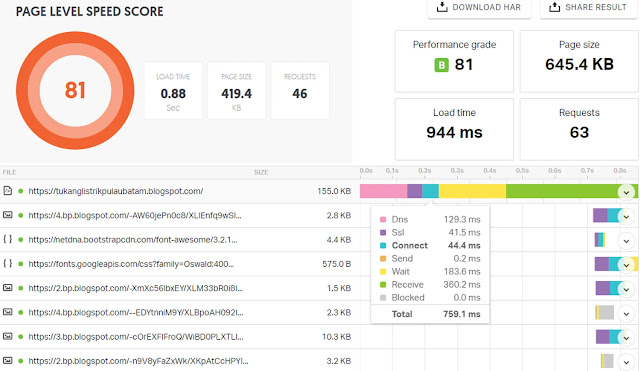Screen dimensions: 640x371
Task: Expand the bootstrapcdn font-awesome request row
Action: [x=626, y=241]
